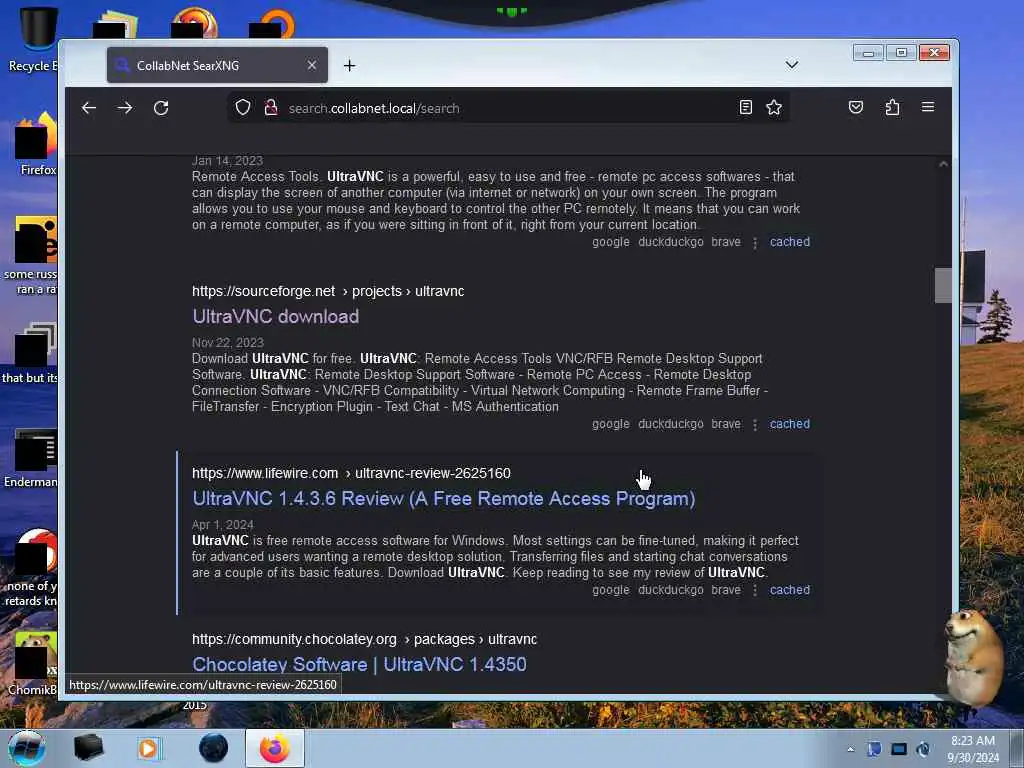
Task: Show hidden system tray icons arrow
Action: 850,749
